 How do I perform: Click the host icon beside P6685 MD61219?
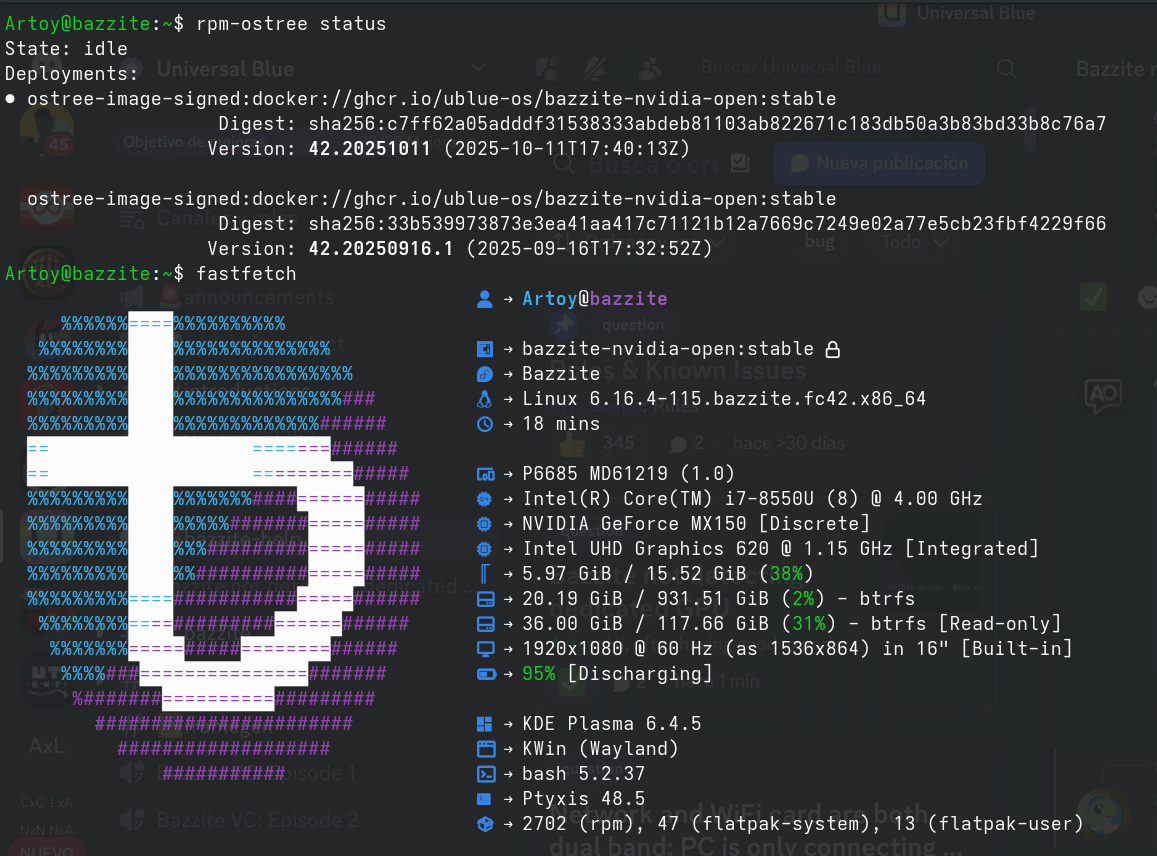pyautogui.click(x=485, y=474)
